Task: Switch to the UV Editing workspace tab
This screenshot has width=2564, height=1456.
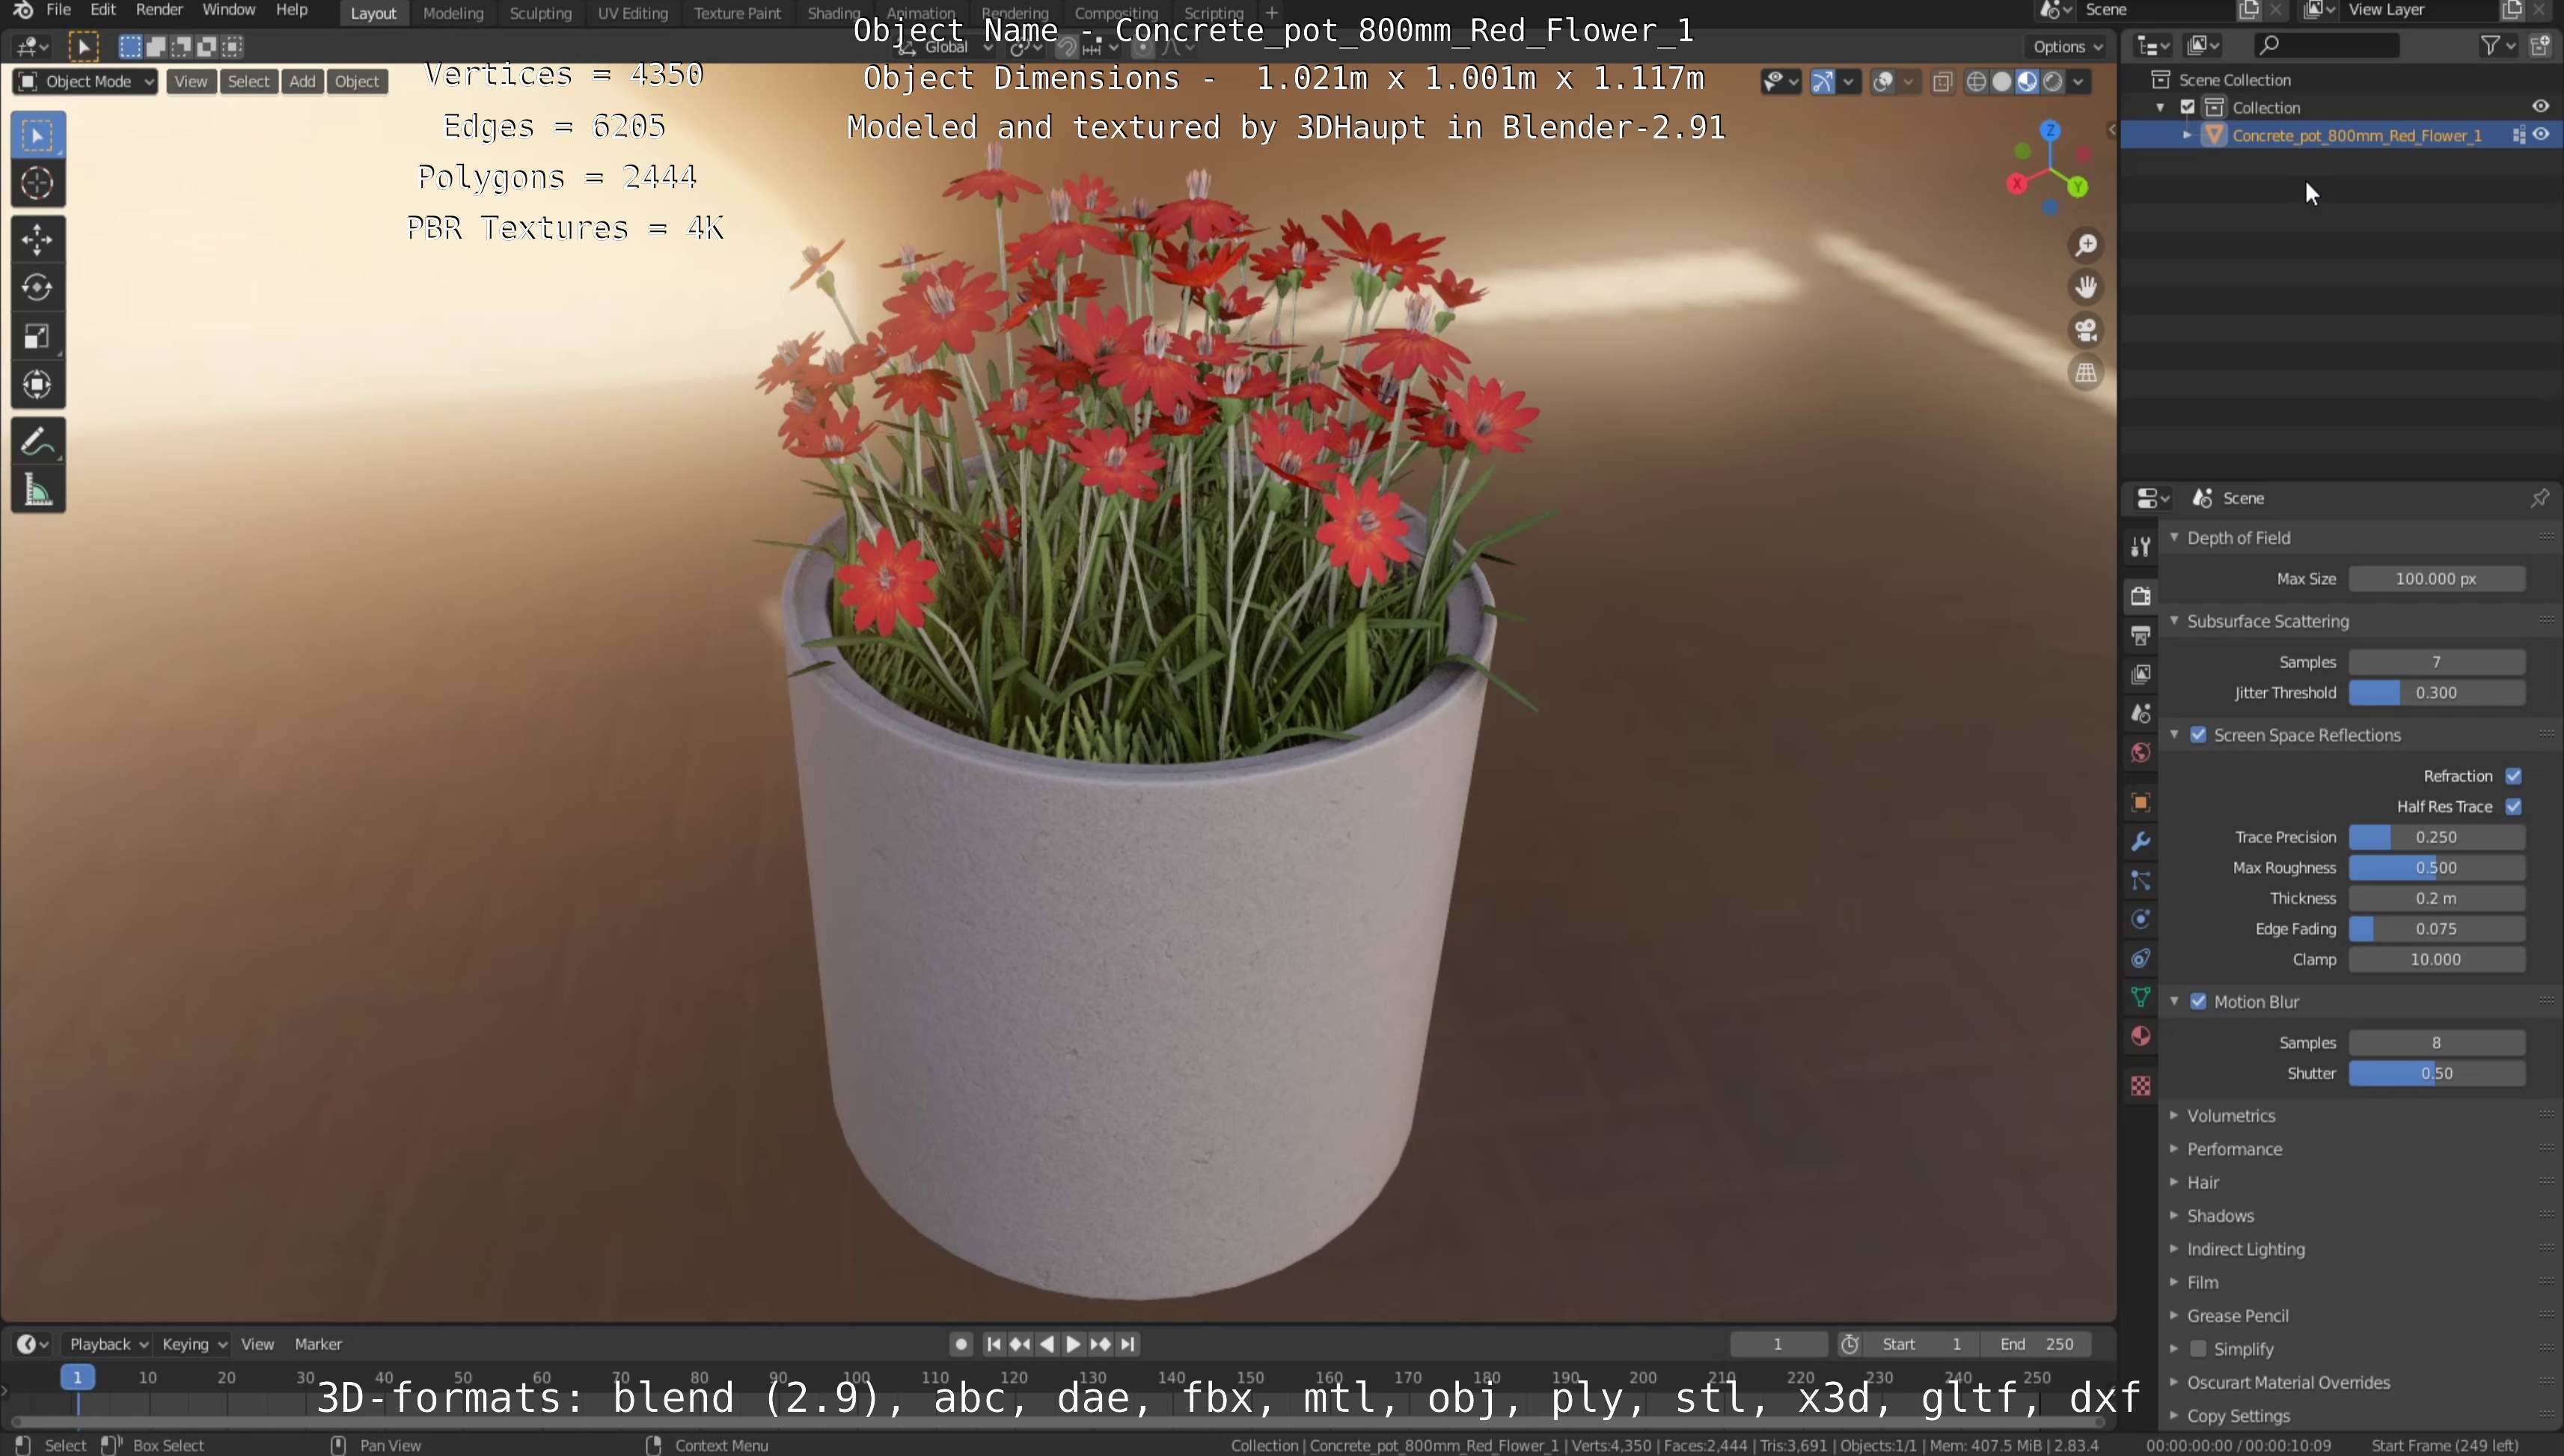Action: click(x=632, y=13)
